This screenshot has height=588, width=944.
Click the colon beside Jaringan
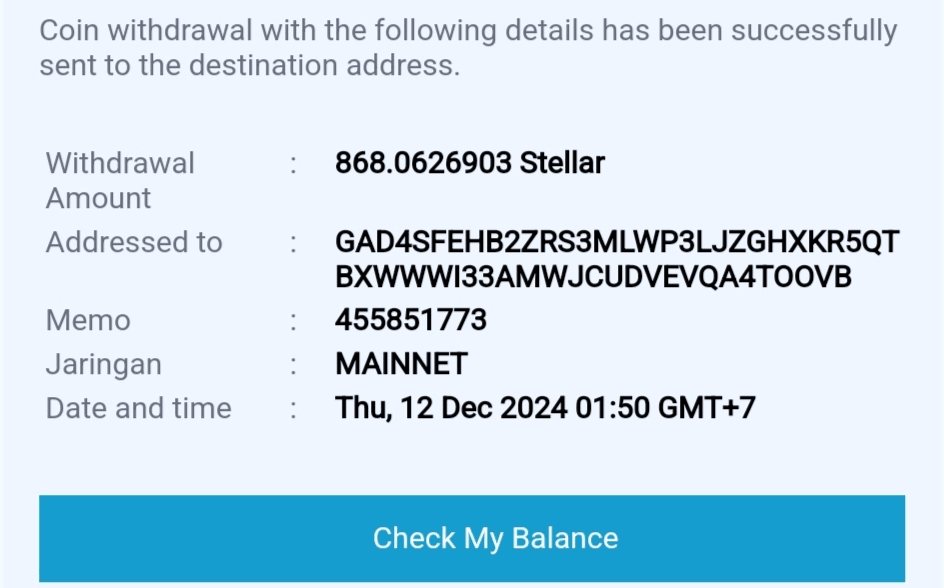[x=294, y=364]
